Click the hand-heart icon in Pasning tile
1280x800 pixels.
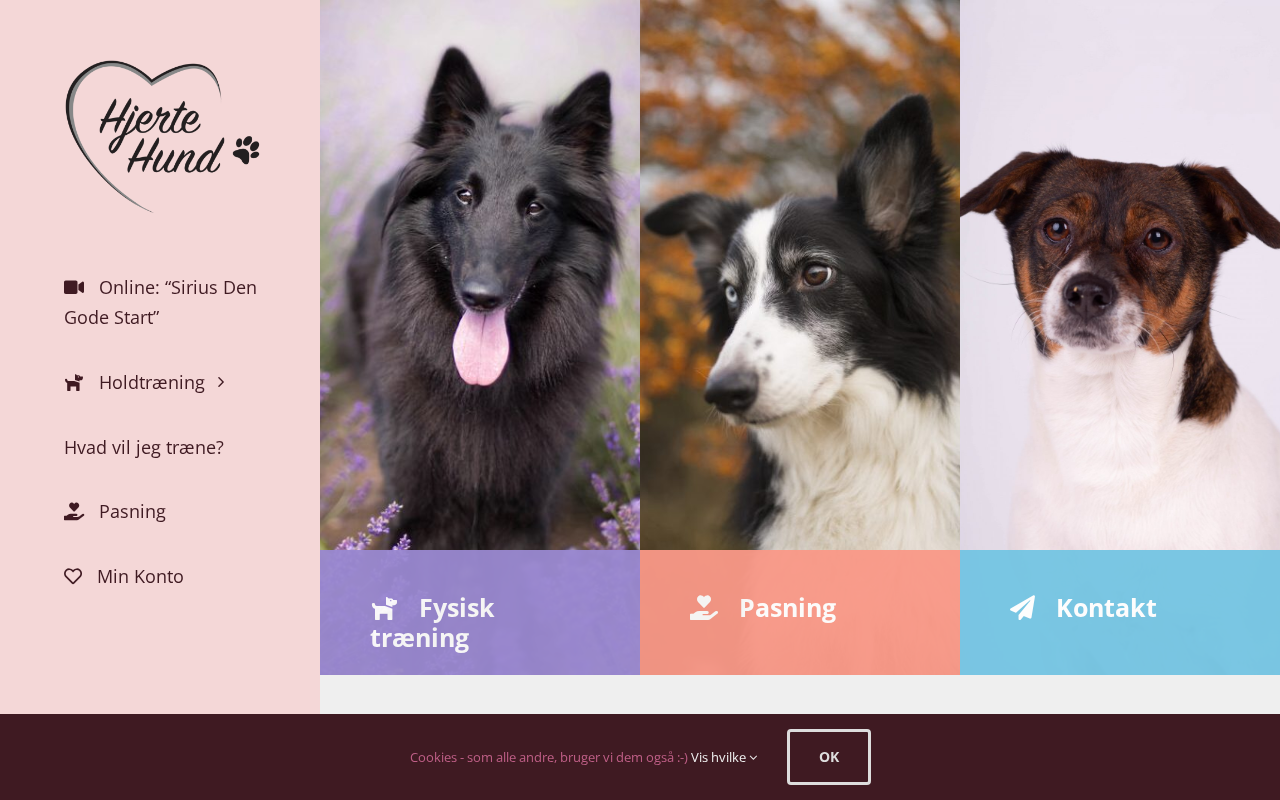(x=704, y=608)
